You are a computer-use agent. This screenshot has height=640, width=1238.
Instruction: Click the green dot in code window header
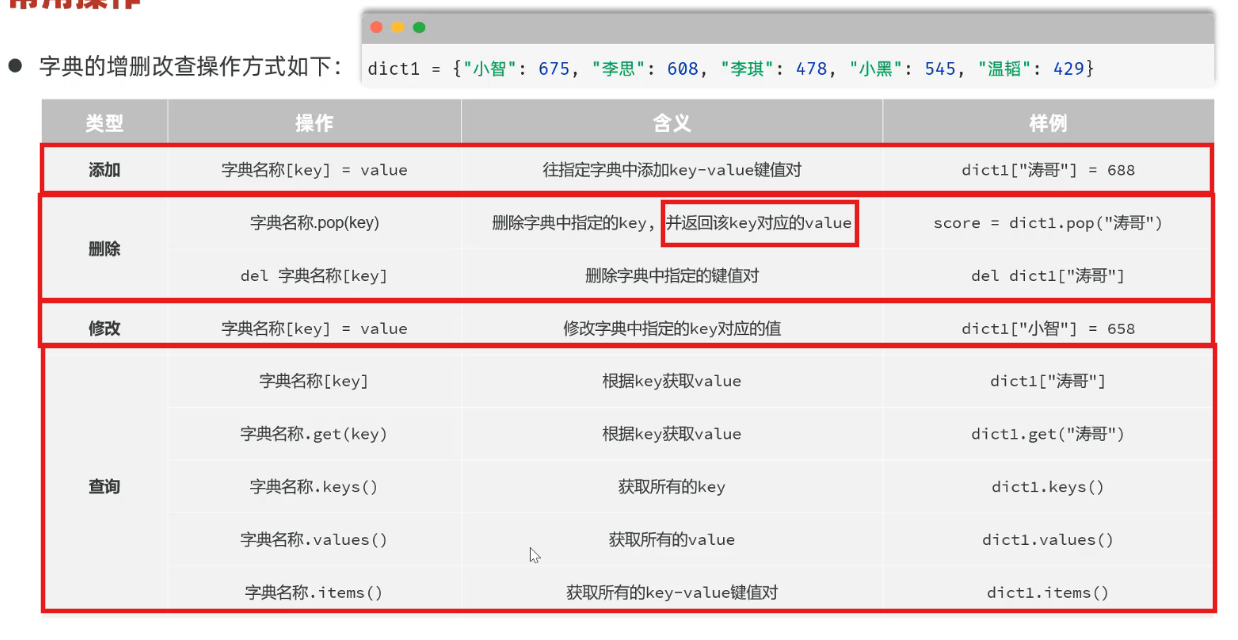[420, 27]
